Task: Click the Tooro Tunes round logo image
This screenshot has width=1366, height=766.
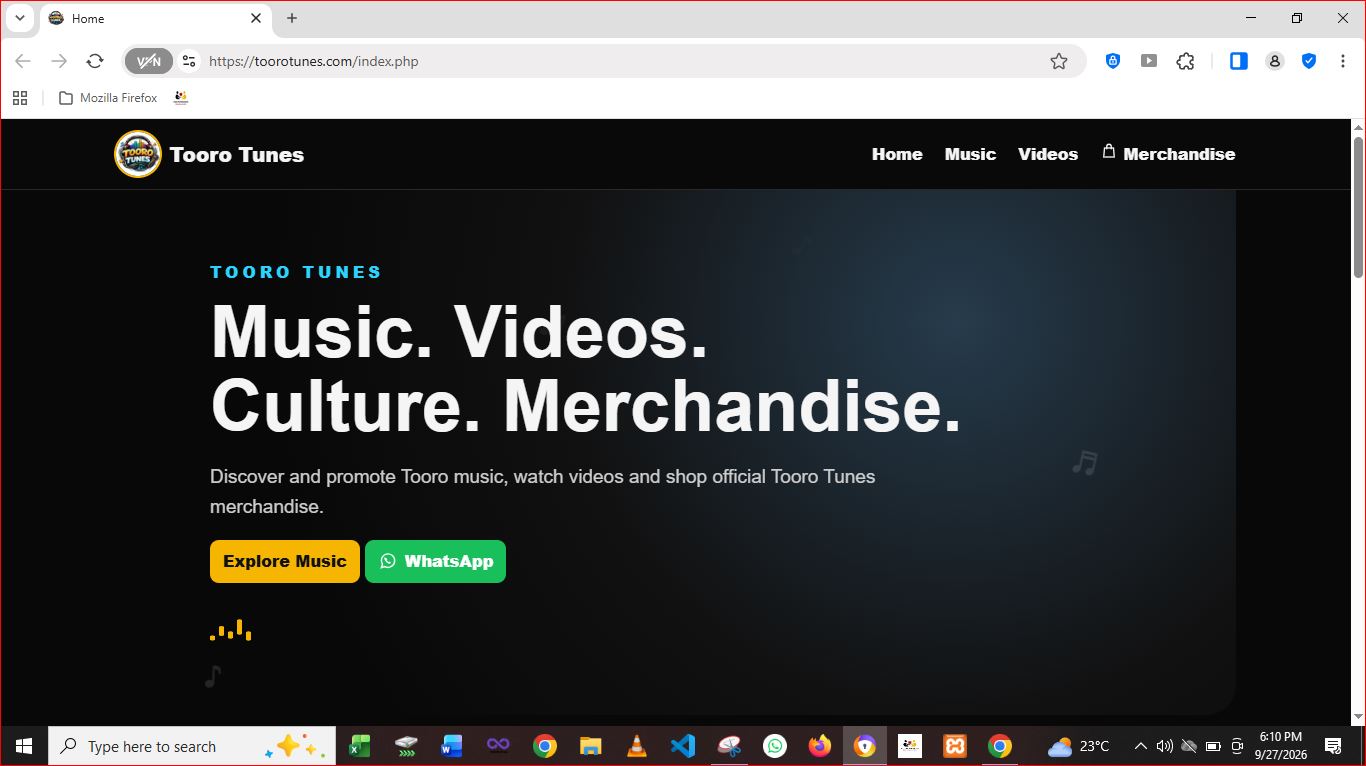Action: (x=138, y=154)
